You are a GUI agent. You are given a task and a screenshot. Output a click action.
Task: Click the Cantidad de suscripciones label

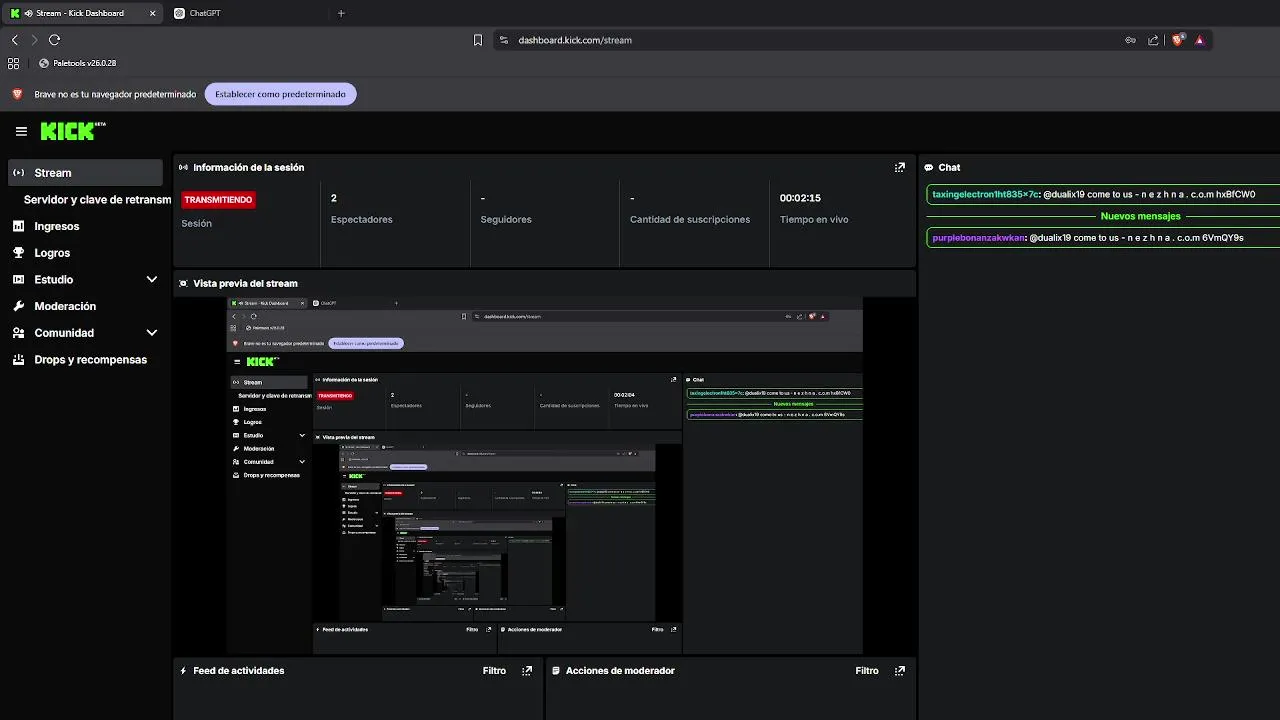(x=690, y=220)
